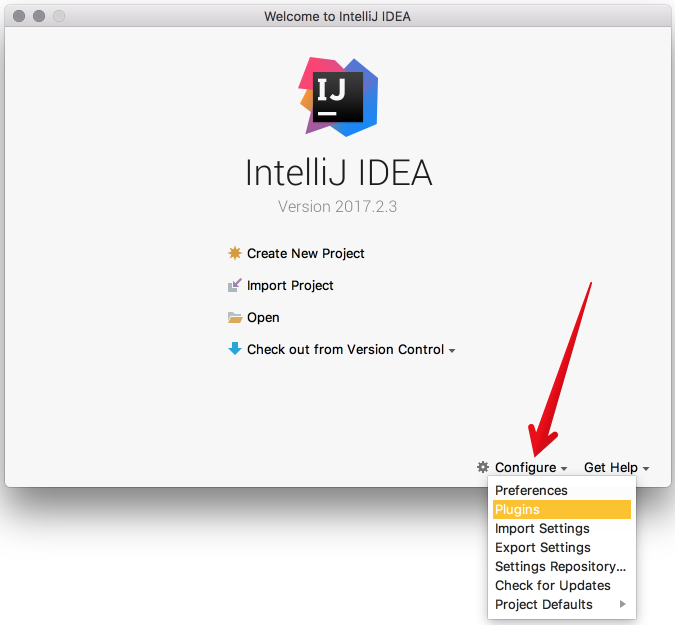Click the IntelliJ IDEA heading text
The height and width of the screenshot is (625, 675).
pos(338,173)
